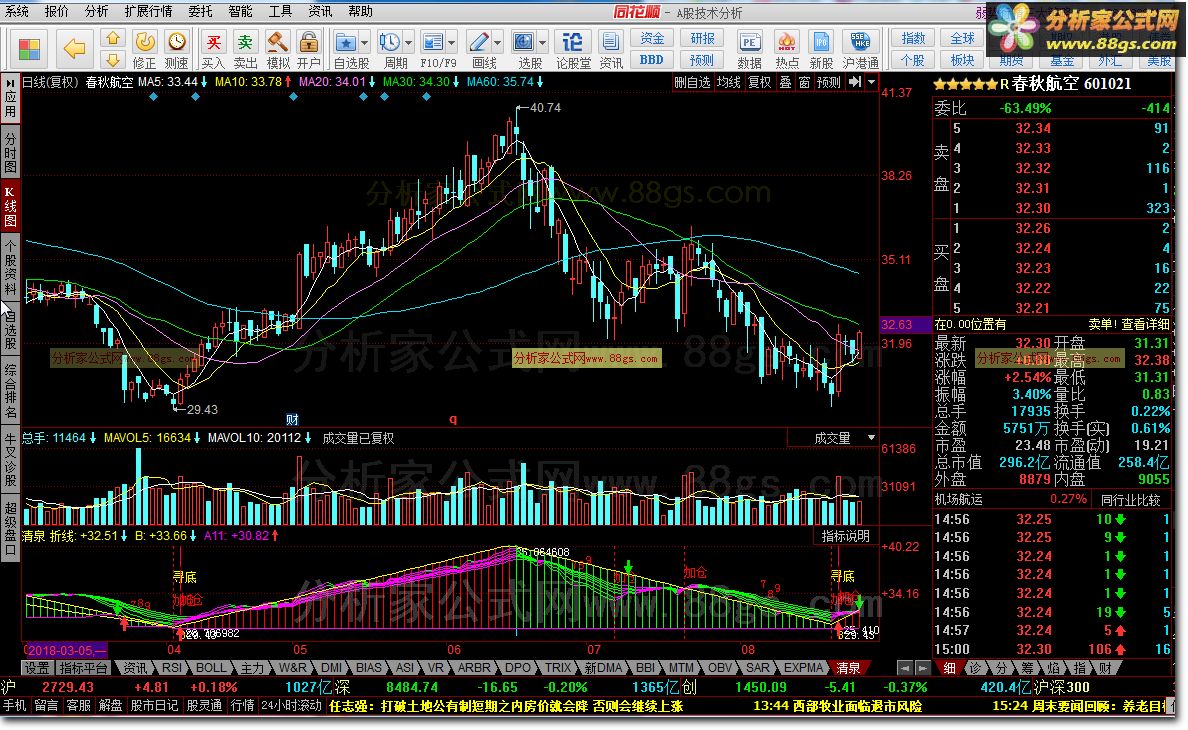Open the chart header small dropdown triangle
Screen dimensions: 1188x730
click(871, 82)
